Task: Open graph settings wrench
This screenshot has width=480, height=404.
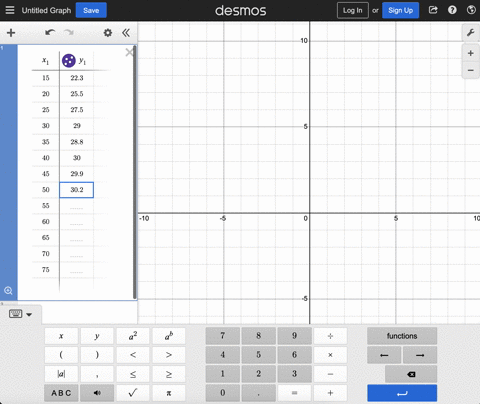Action: pos(470,33)
